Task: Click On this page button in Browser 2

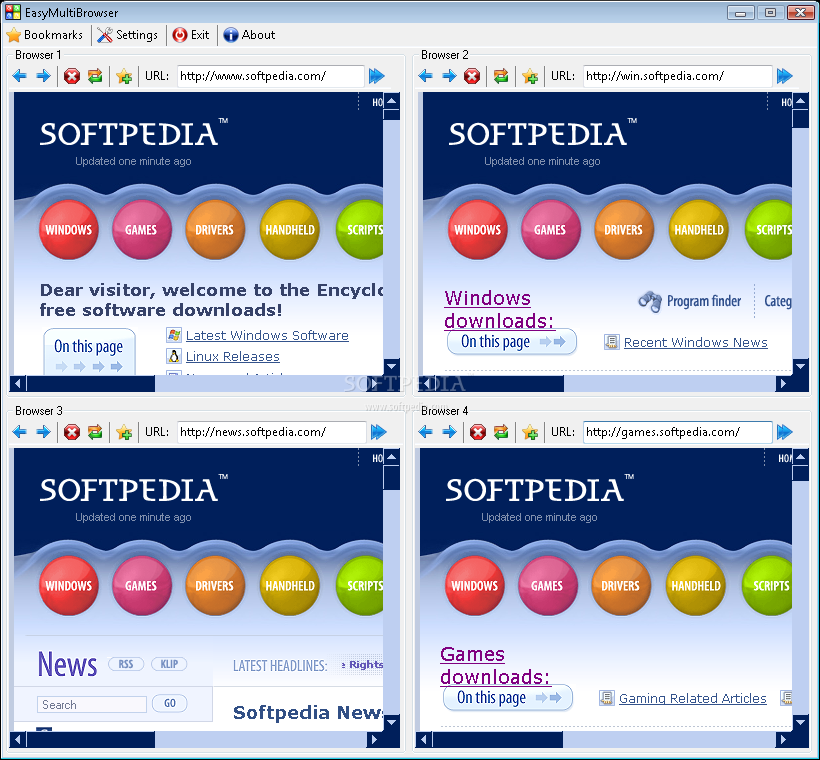Action: (x=512, y=342)
